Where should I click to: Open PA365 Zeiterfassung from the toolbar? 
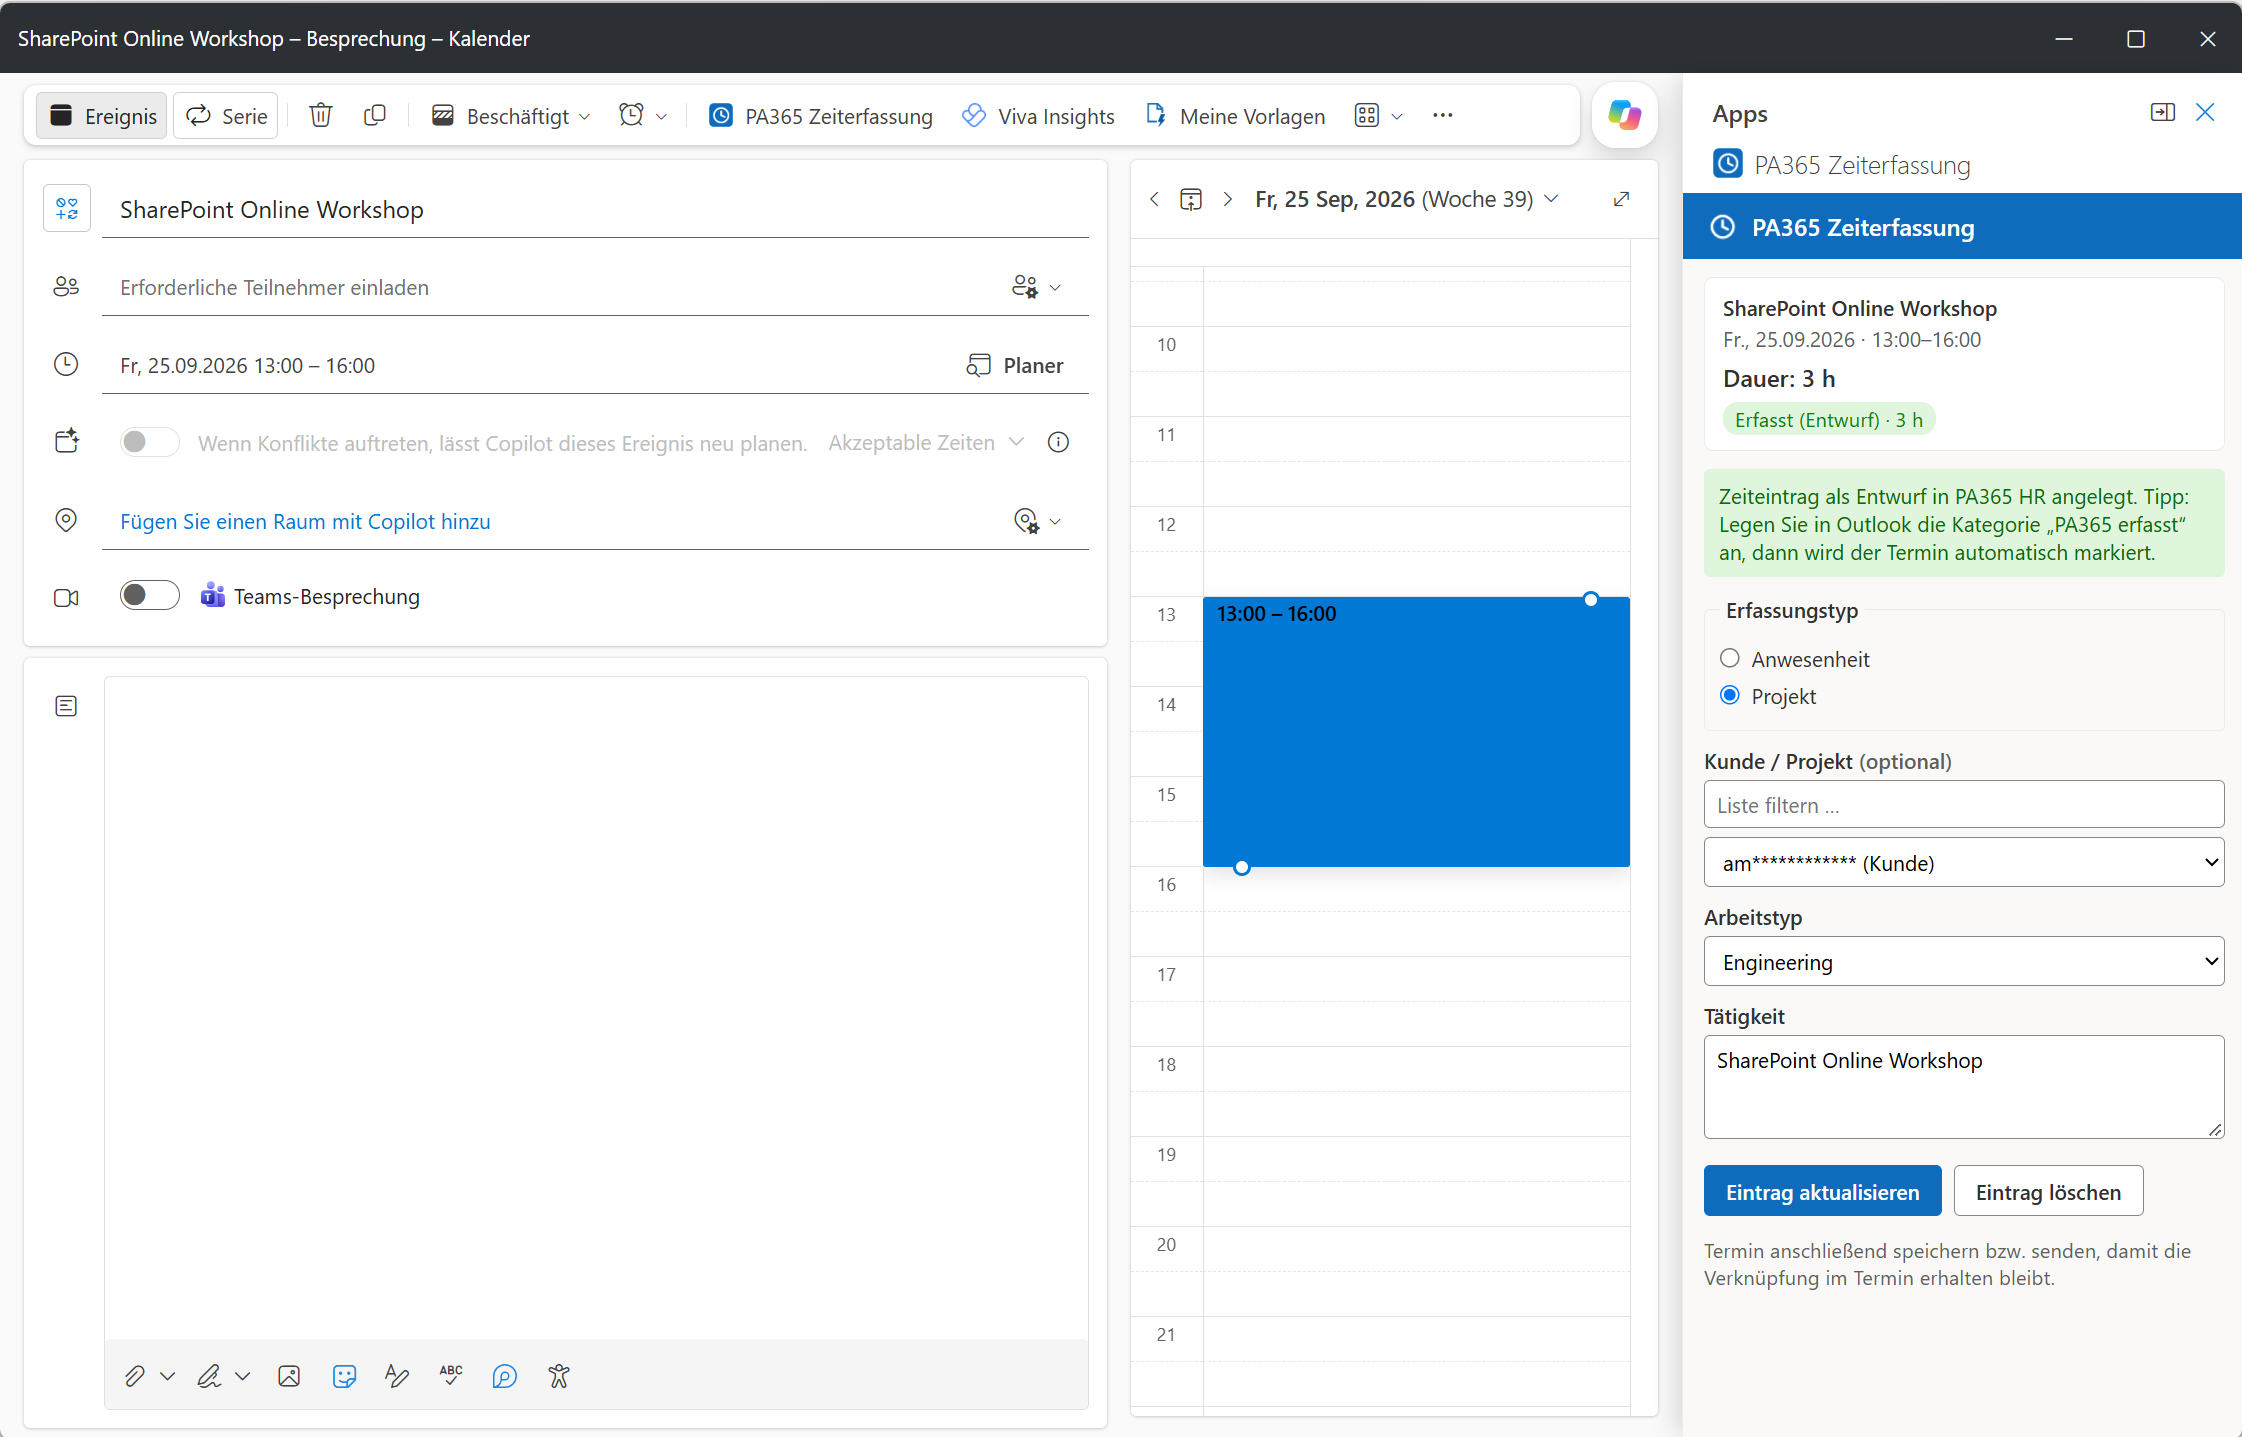820,116
